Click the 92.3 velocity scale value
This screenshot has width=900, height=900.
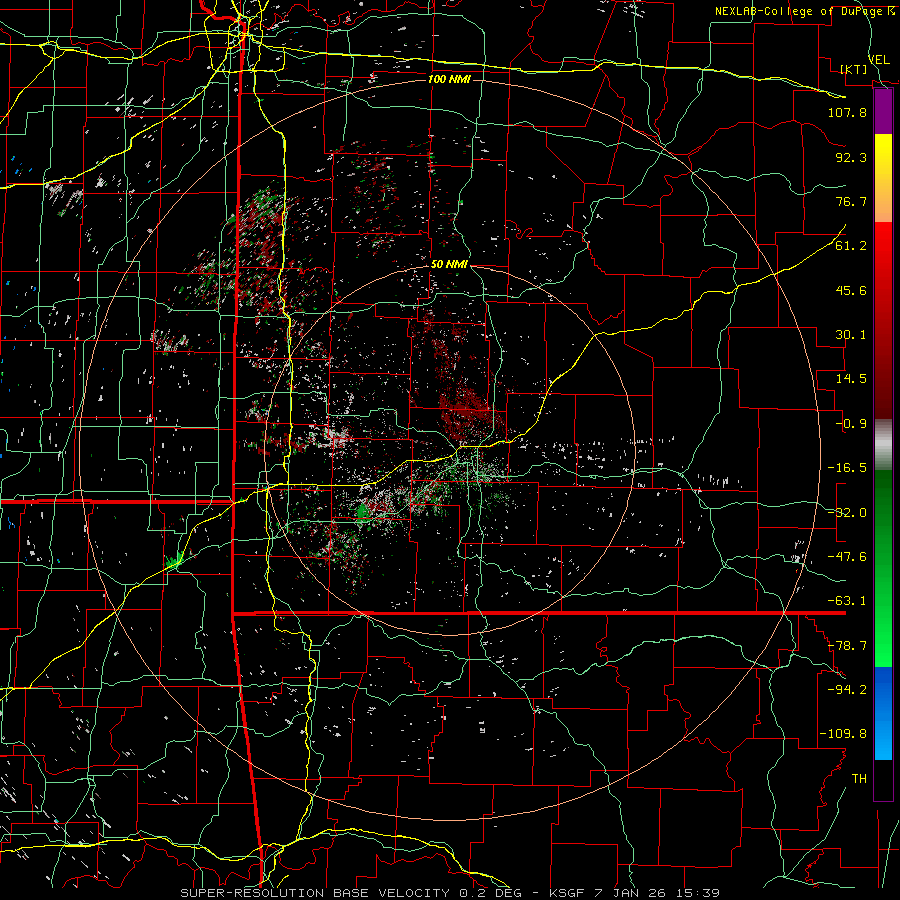click(x=851, y=157)
